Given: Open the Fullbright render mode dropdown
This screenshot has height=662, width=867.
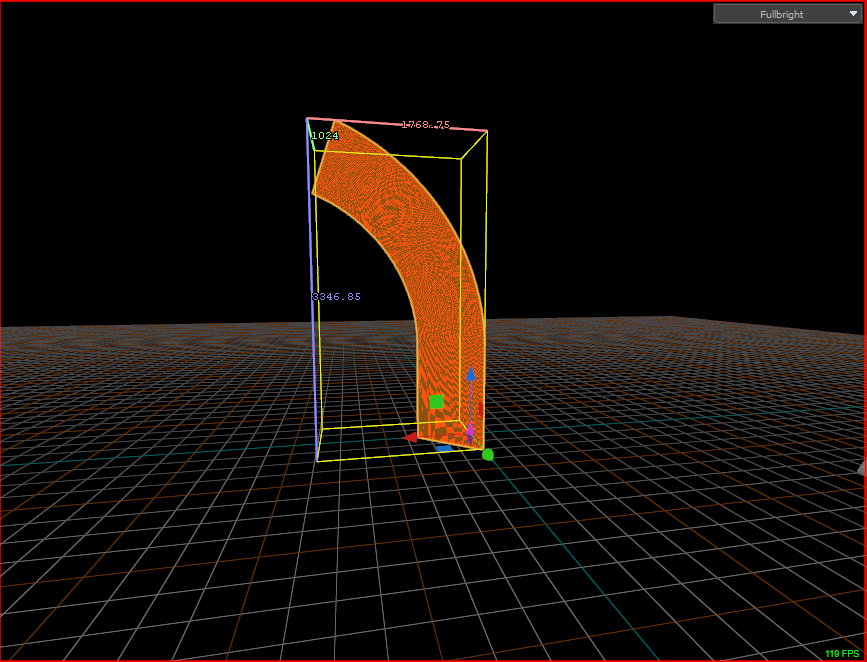Looking at the screenshot, I should pos(787,14).
